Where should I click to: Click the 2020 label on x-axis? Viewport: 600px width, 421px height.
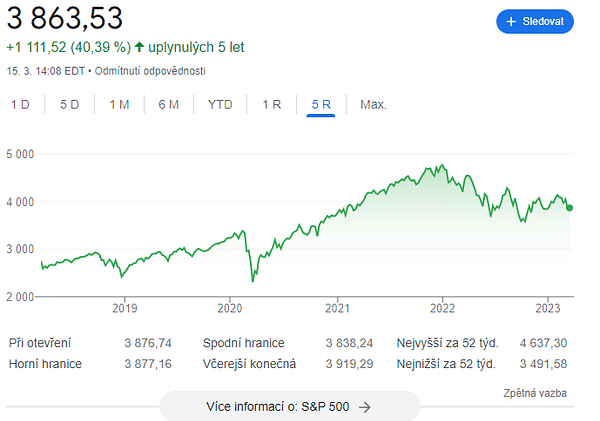[x=230, y=308]
